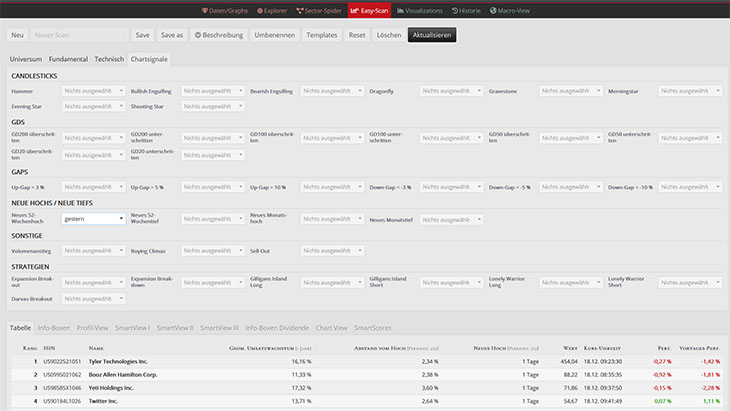Open the Evening Star dropdown
The width and height of the screenshot is (730, 411).
coord(94,106)
